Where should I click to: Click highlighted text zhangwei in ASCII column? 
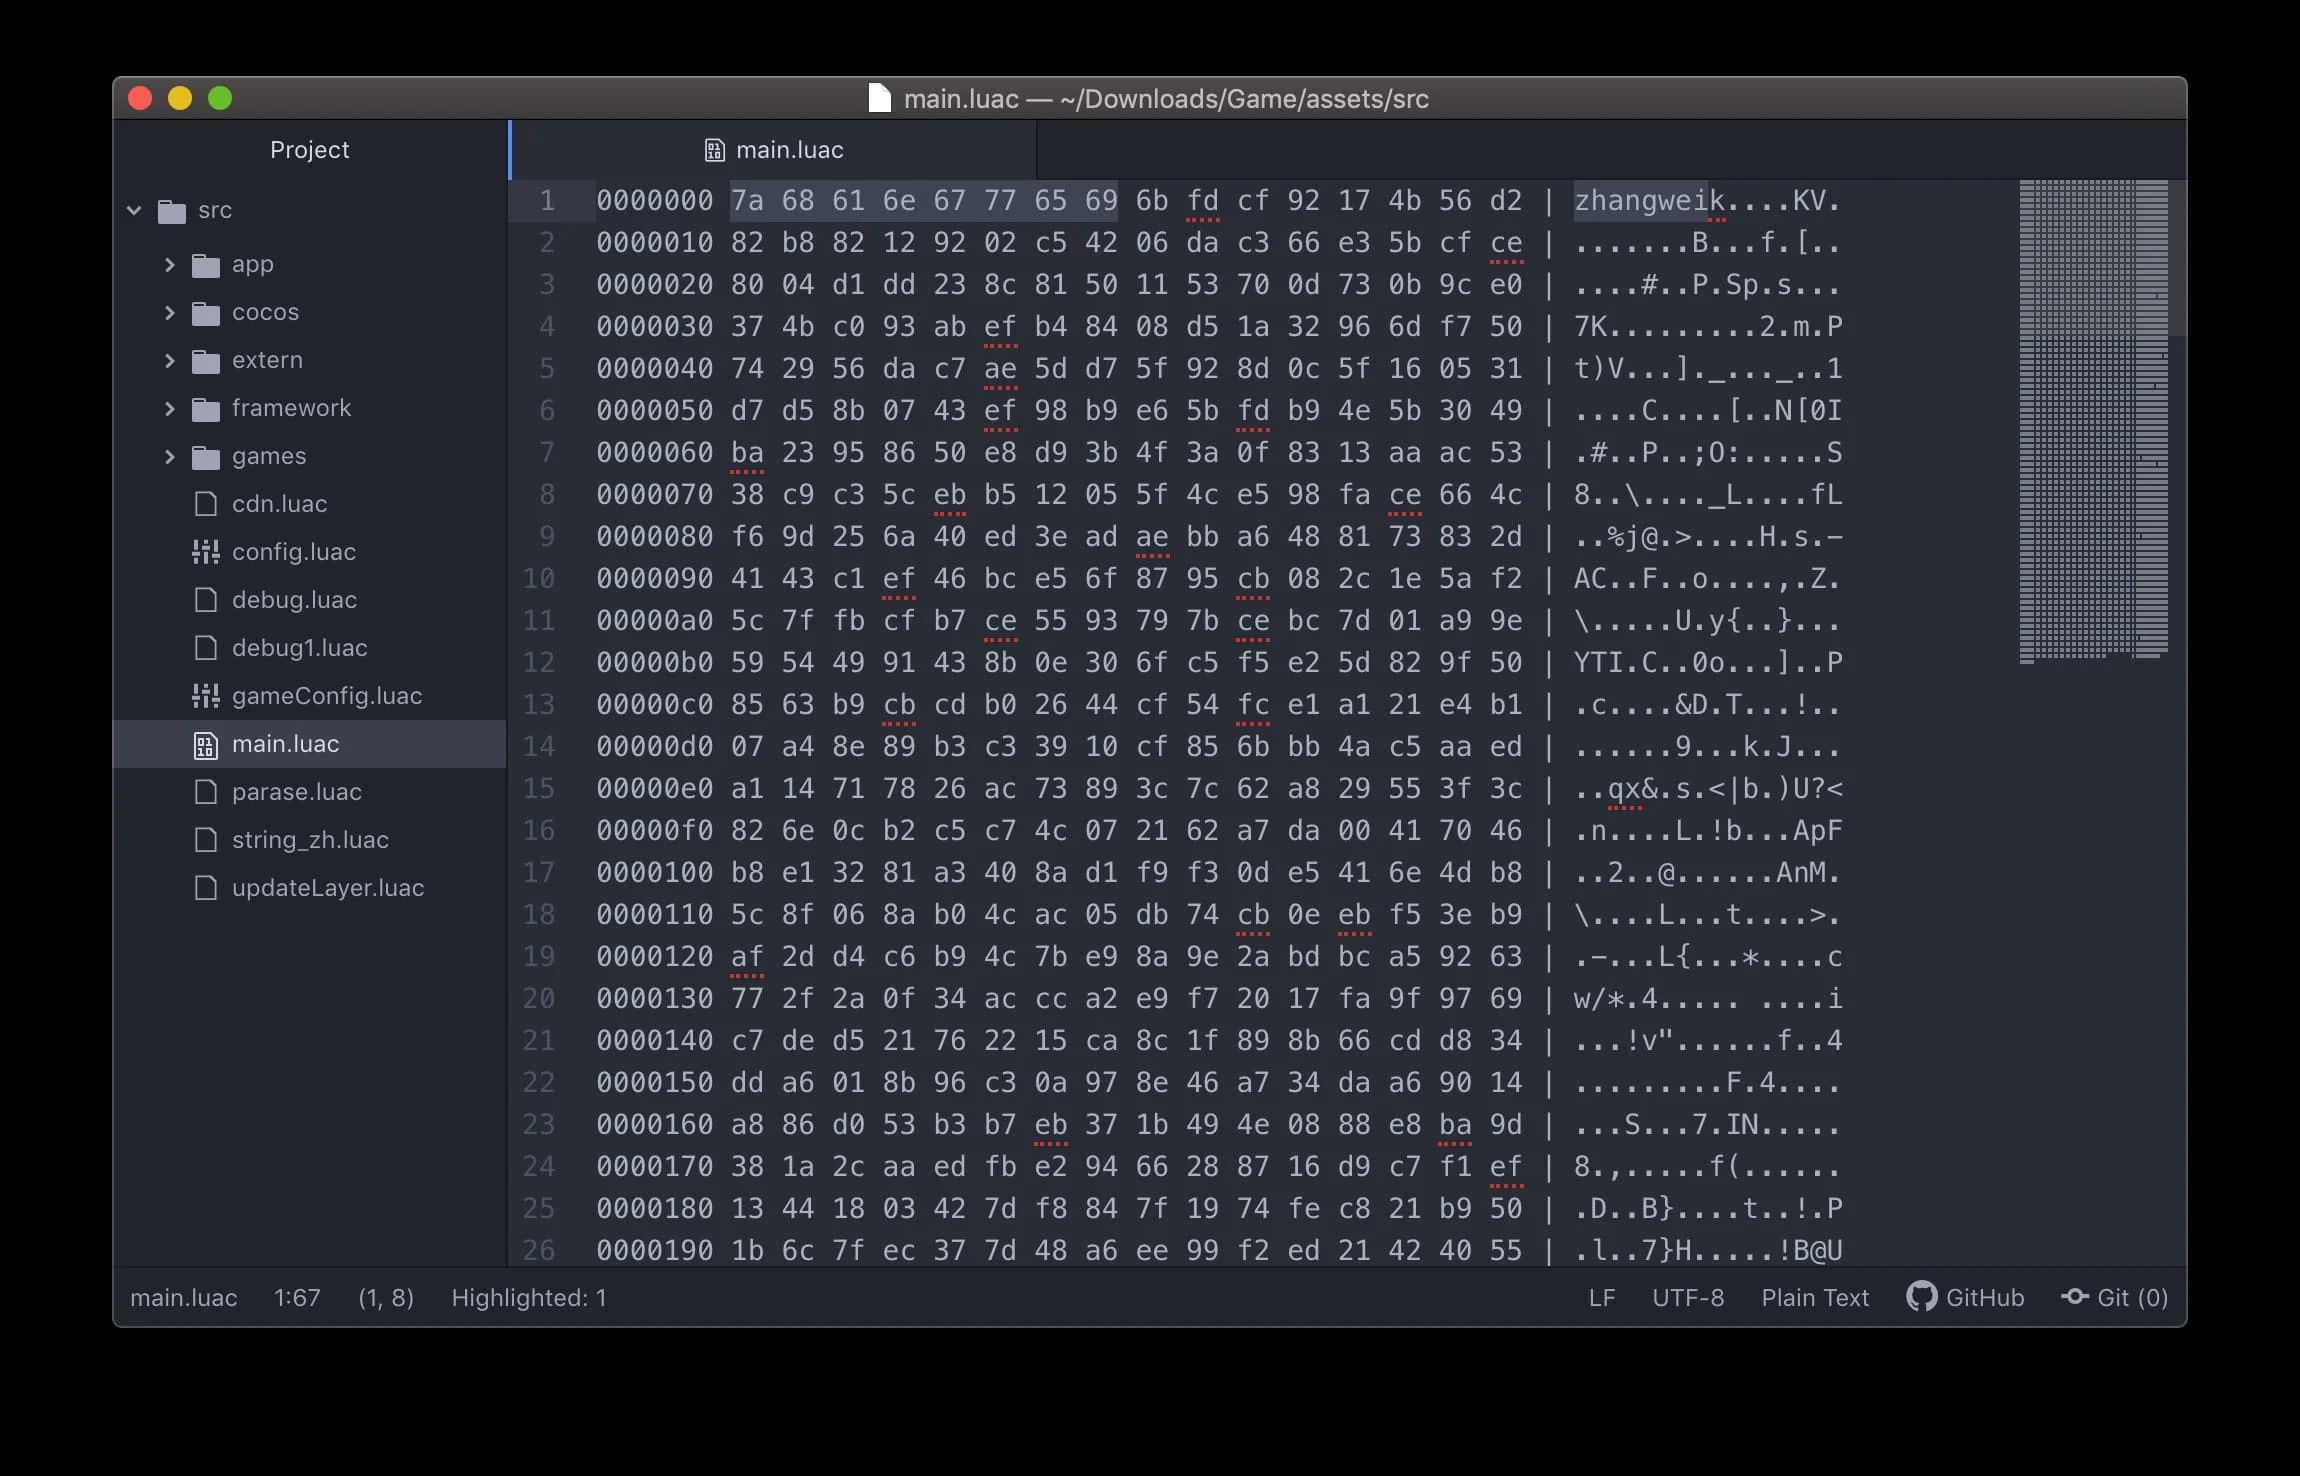[1641, 200]
